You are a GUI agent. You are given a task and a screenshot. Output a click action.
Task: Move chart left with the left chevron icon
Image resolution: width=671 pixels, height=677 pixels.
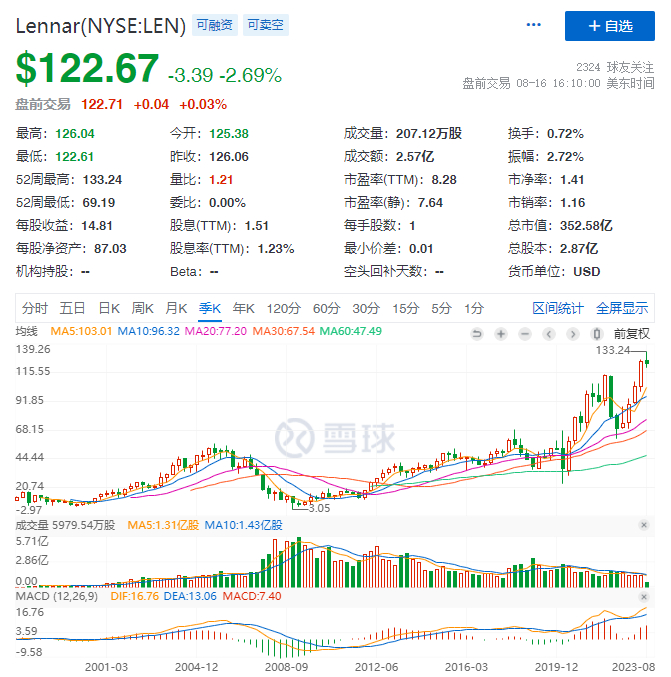(549, 334)
